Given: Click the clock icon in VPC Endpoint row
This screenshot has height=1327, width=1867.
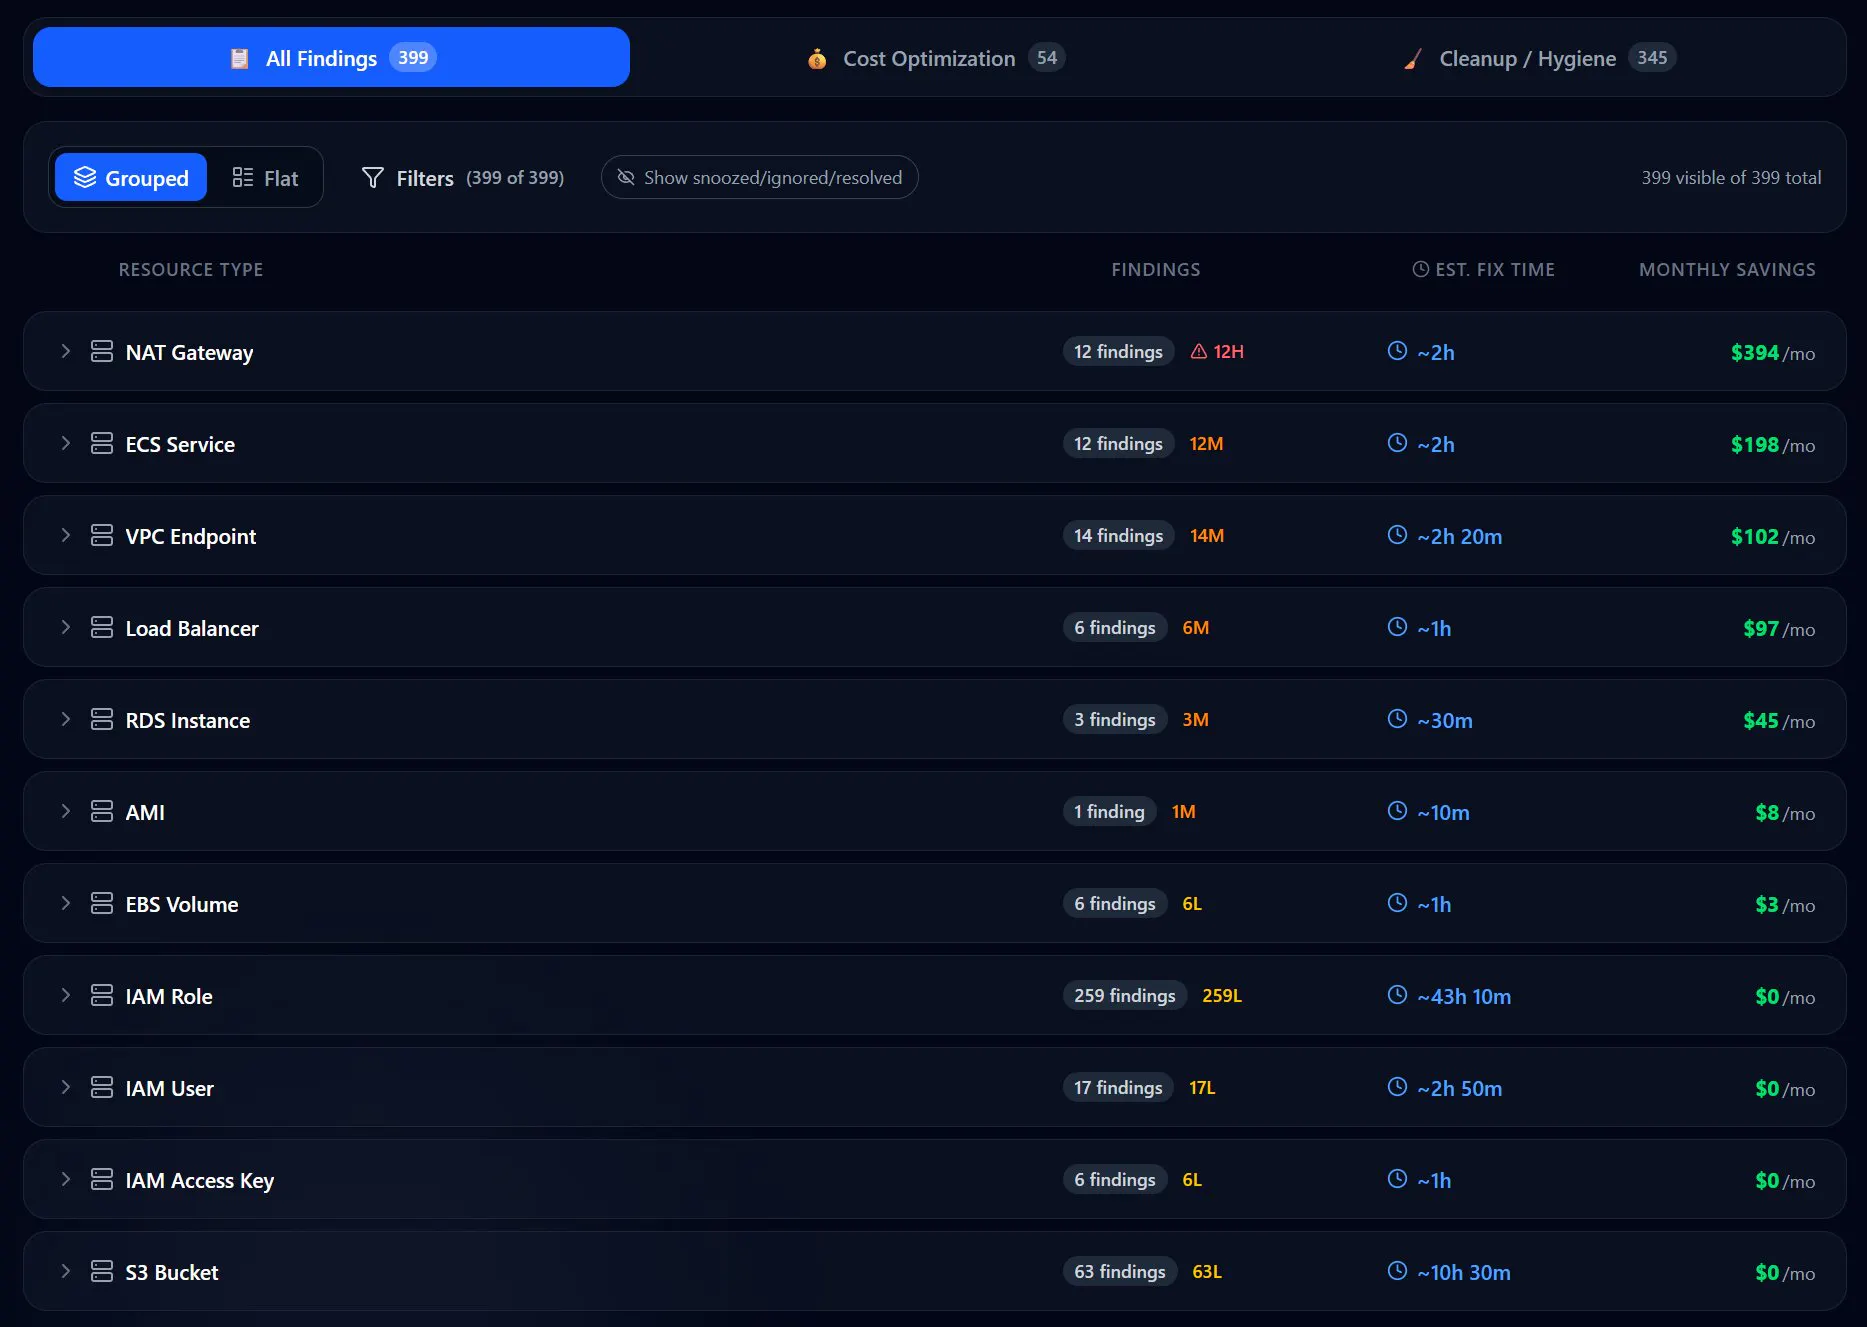Looking at the screenshot, I should coord(1397,534).
